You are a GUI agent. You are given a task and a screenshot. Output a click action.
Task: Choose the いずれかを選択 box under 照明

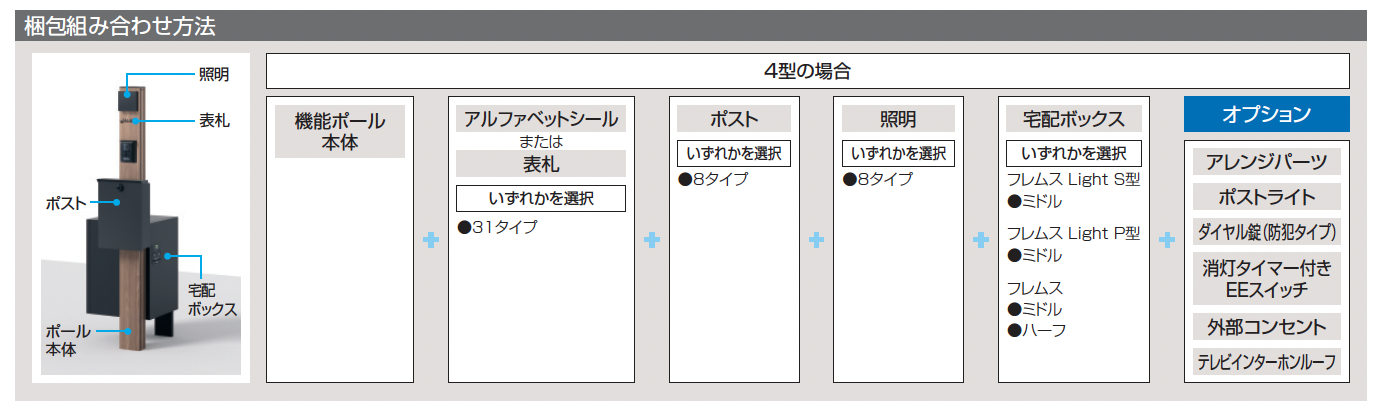(898, 154)
